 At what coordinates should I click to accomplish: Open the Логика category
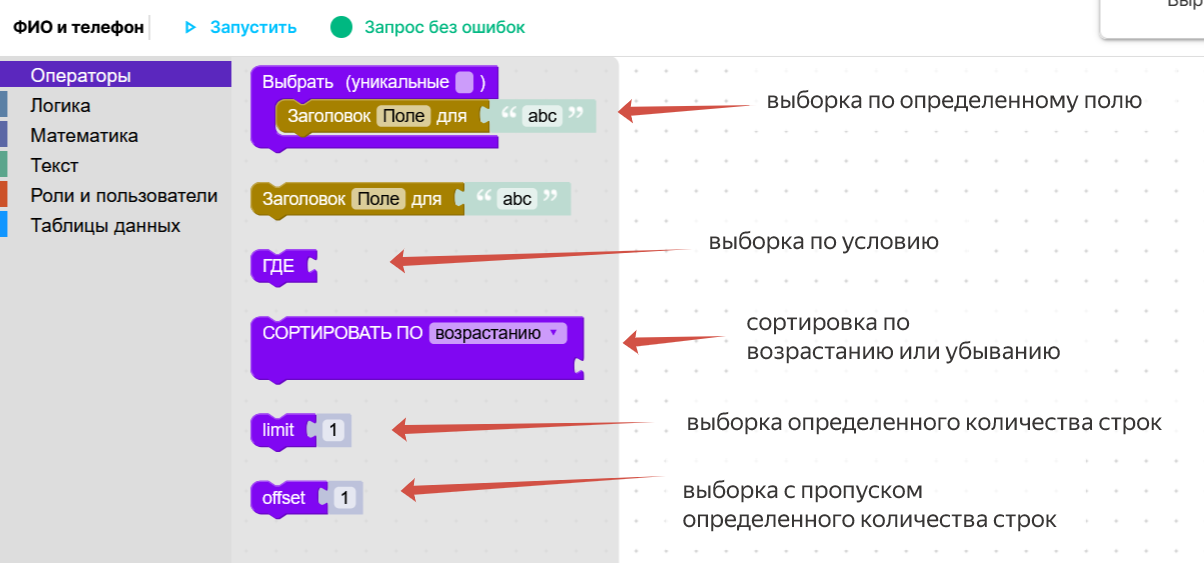60,105
